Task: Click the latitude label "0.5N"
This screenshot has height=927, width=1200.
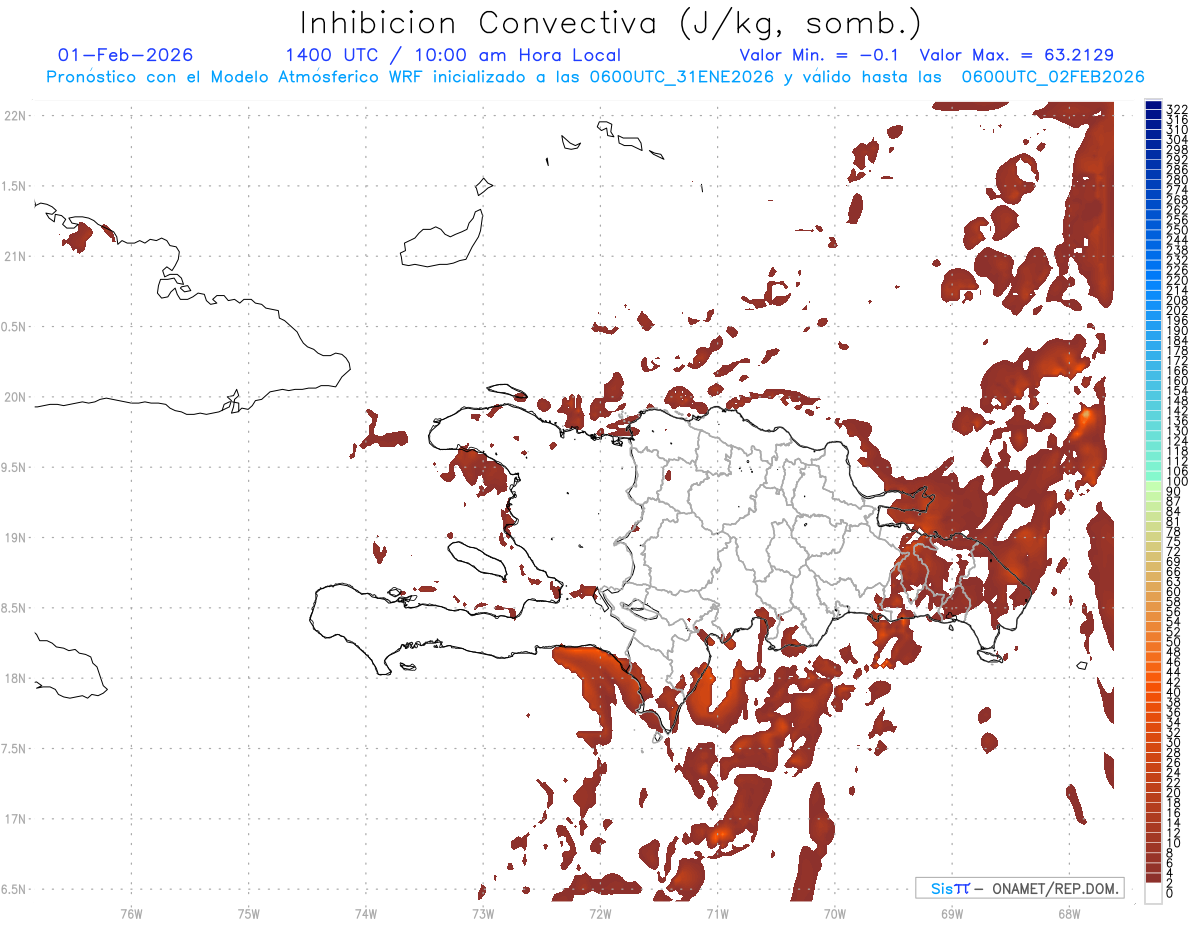Action: [13, 327]
